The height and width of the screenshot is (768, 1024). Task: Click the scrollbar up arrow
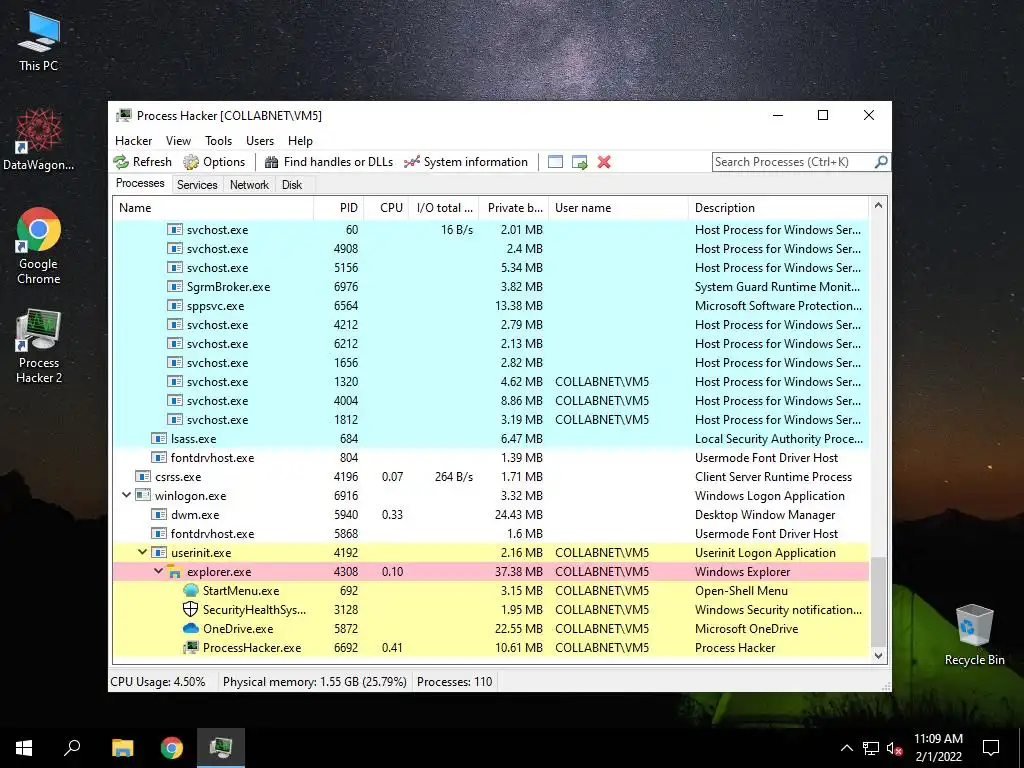click(x=878, y=206)
